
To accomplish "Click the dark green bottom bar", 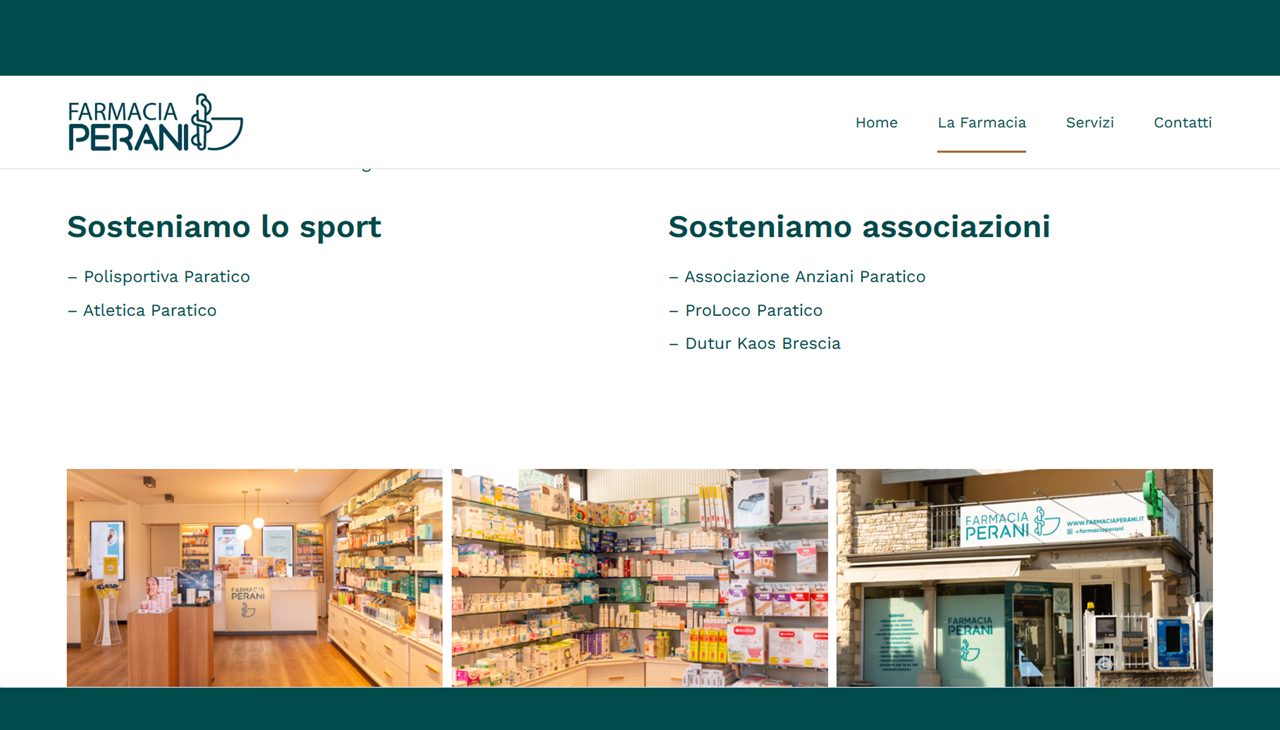I will coord(640,709).
